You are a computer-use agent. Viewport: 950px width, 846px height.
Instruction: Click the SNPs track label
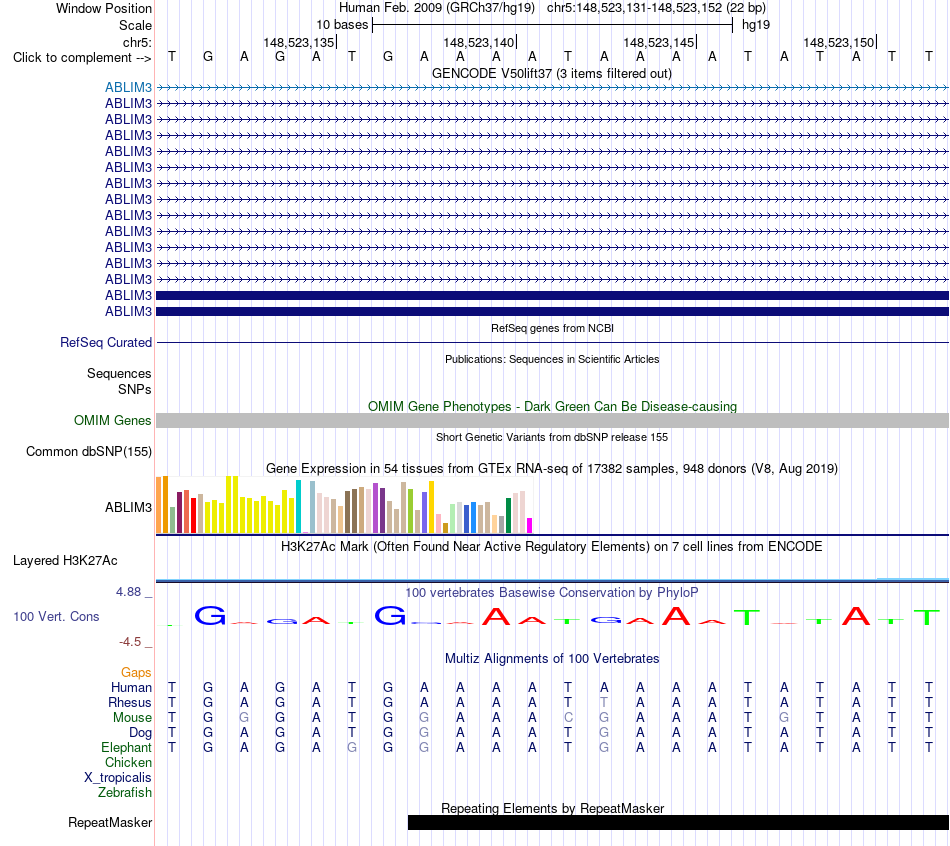pyautogui.click(x=135, y=390)
